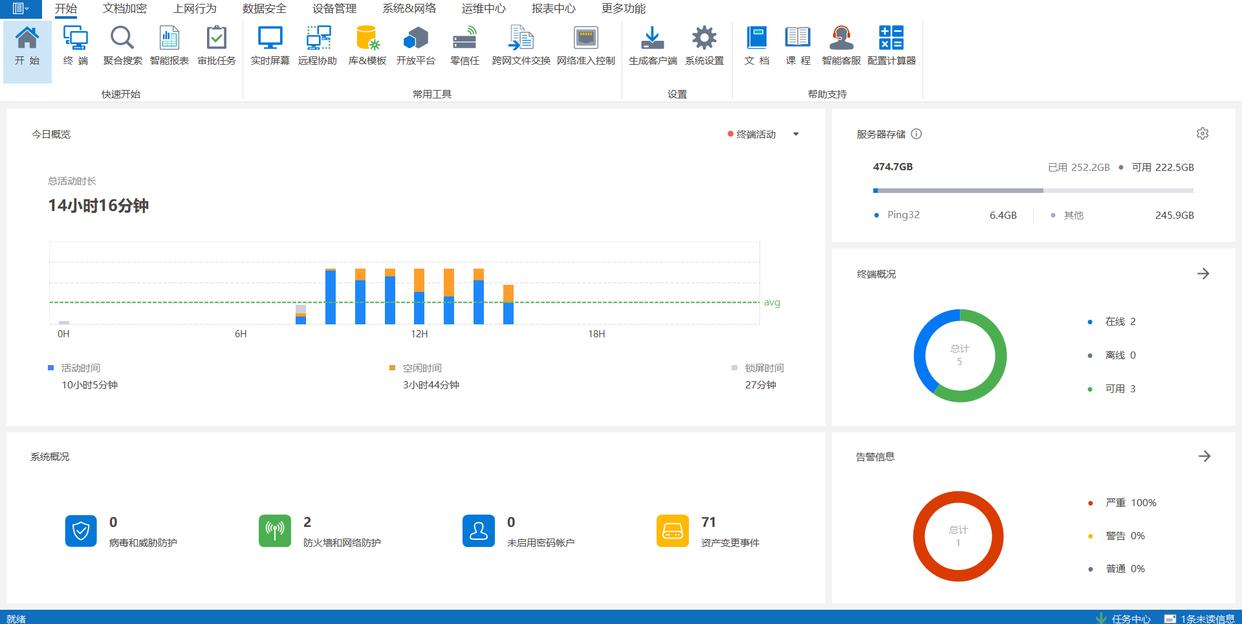Open 任务中心 in status bar

1130,618
